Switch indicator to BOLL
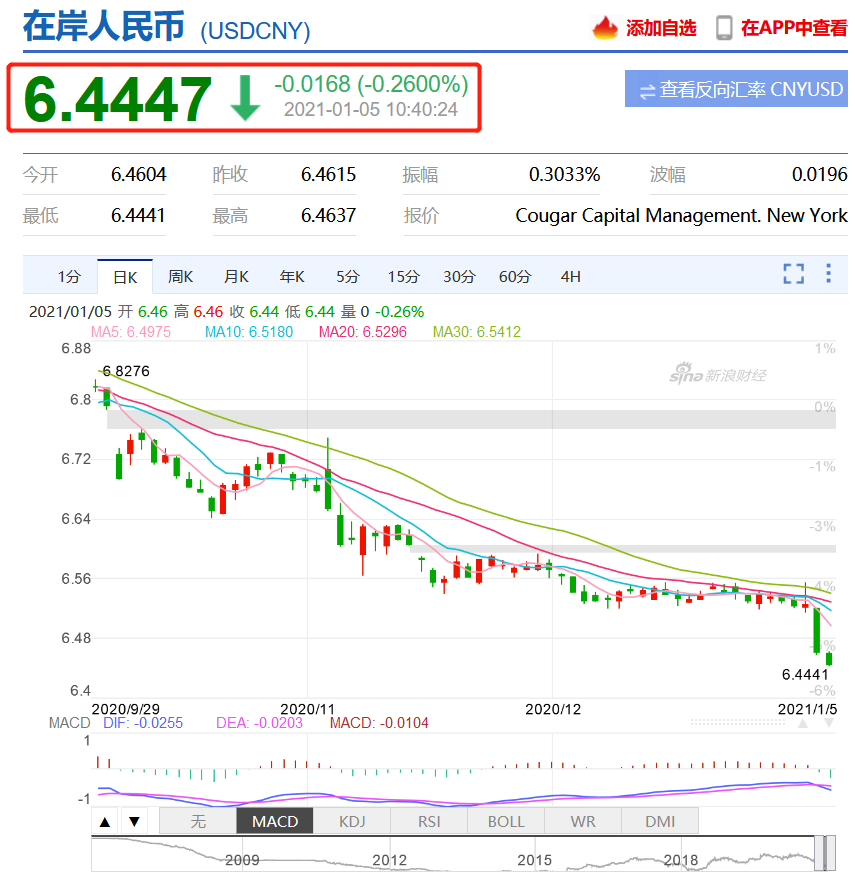The width and height of the screenshot is (855, 879). click(x=505, y=821)
